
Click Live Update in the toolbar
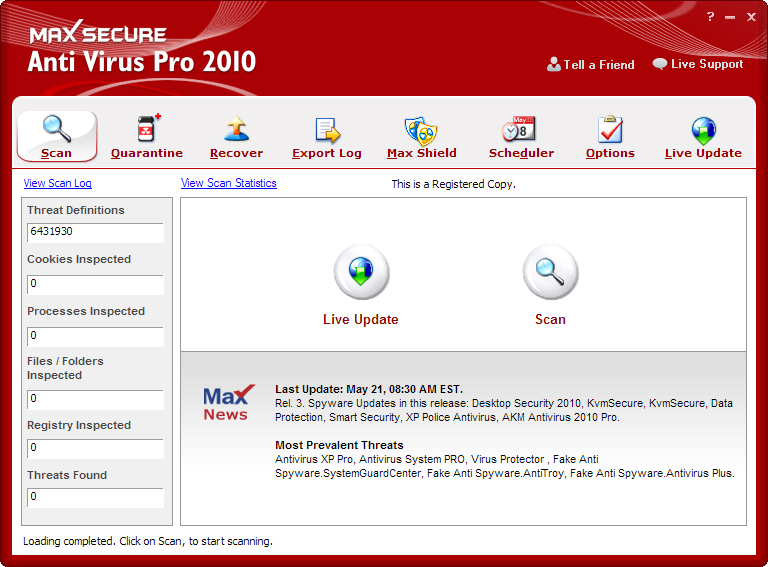(703, 137)
